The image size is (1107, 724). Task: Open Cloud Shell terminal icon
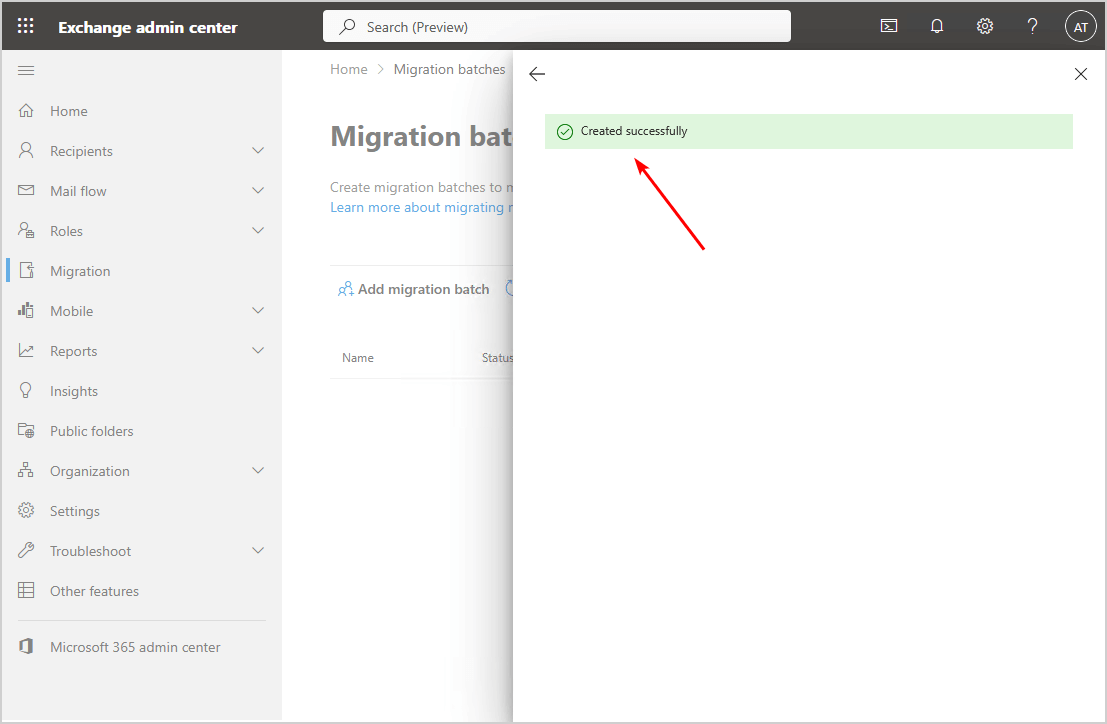pyautogui.click(x=888, y=27)
